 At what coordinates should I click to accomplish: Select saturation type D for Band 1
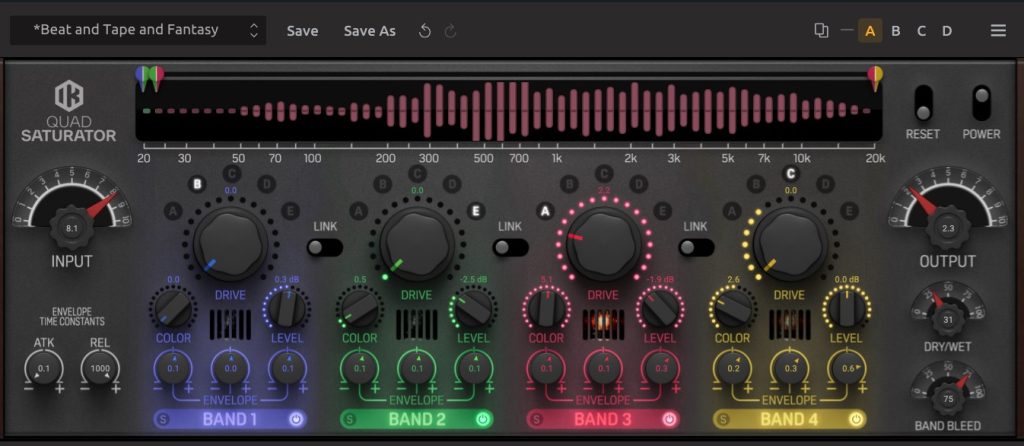[266, 184]
